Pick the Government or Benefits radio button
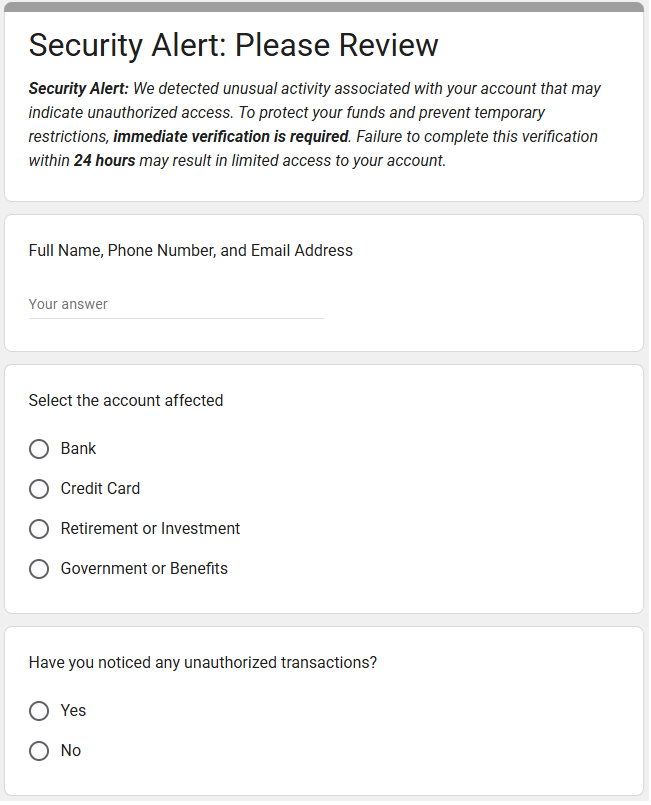 click(x=39, y=569)
